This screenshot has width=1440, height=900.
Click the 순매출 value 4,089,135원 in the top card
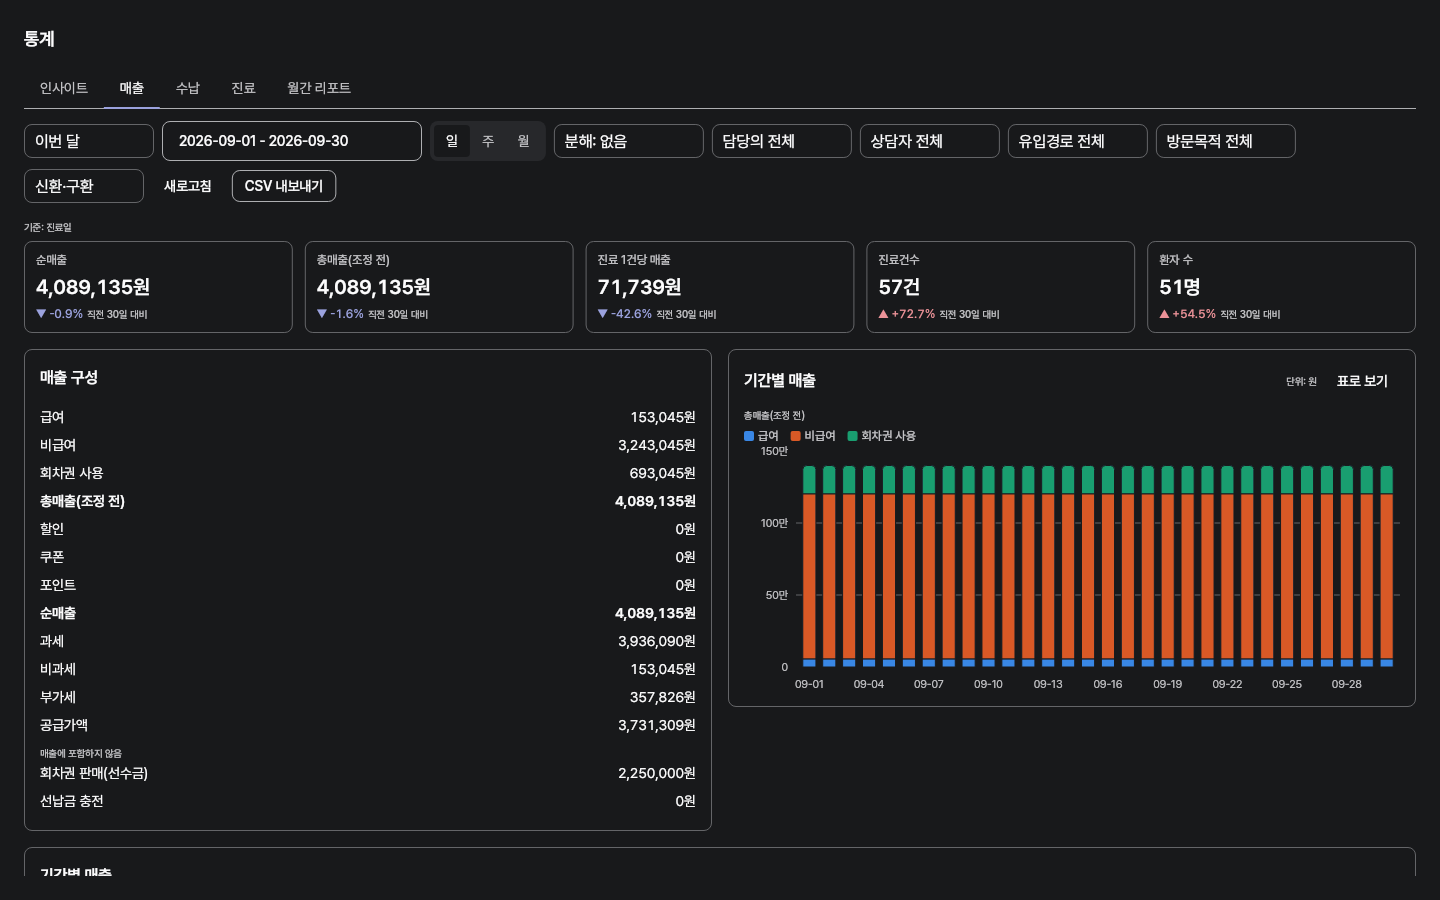93,287
